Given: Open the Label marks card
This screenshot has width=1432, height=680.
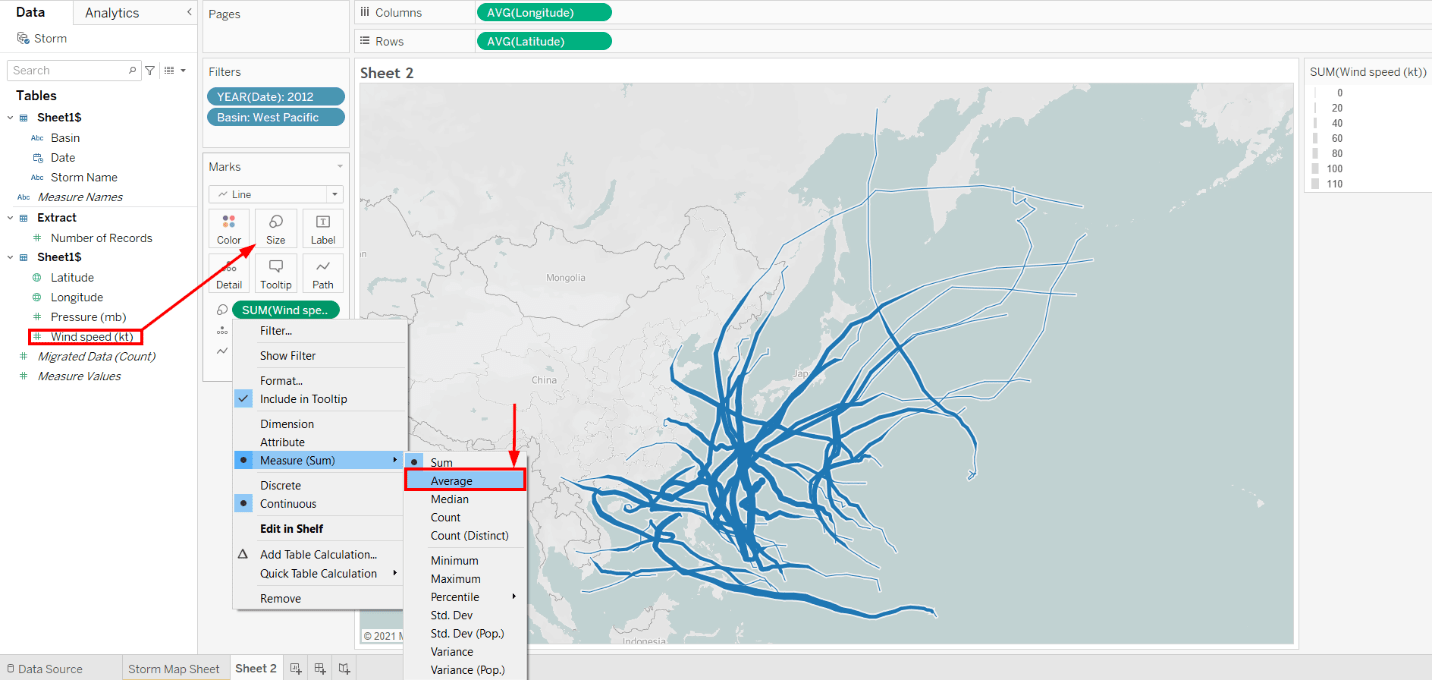Looking at the screenshot, I should pyautogui.click(x=323, y=228).
